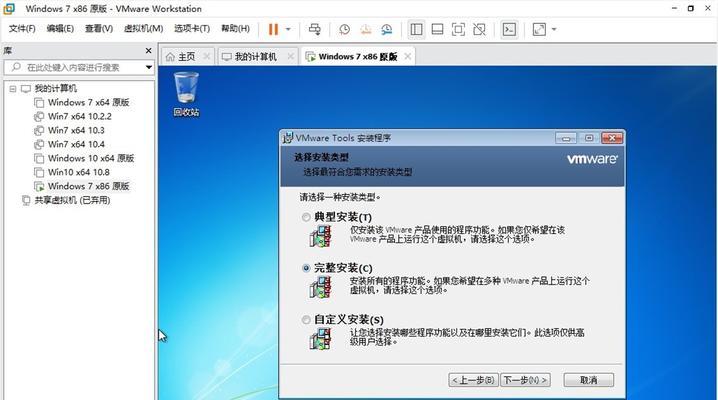Viewport: 718px width, 400px height.
Task: Open the library search dropdown arrow
Action: click(148, 67)
